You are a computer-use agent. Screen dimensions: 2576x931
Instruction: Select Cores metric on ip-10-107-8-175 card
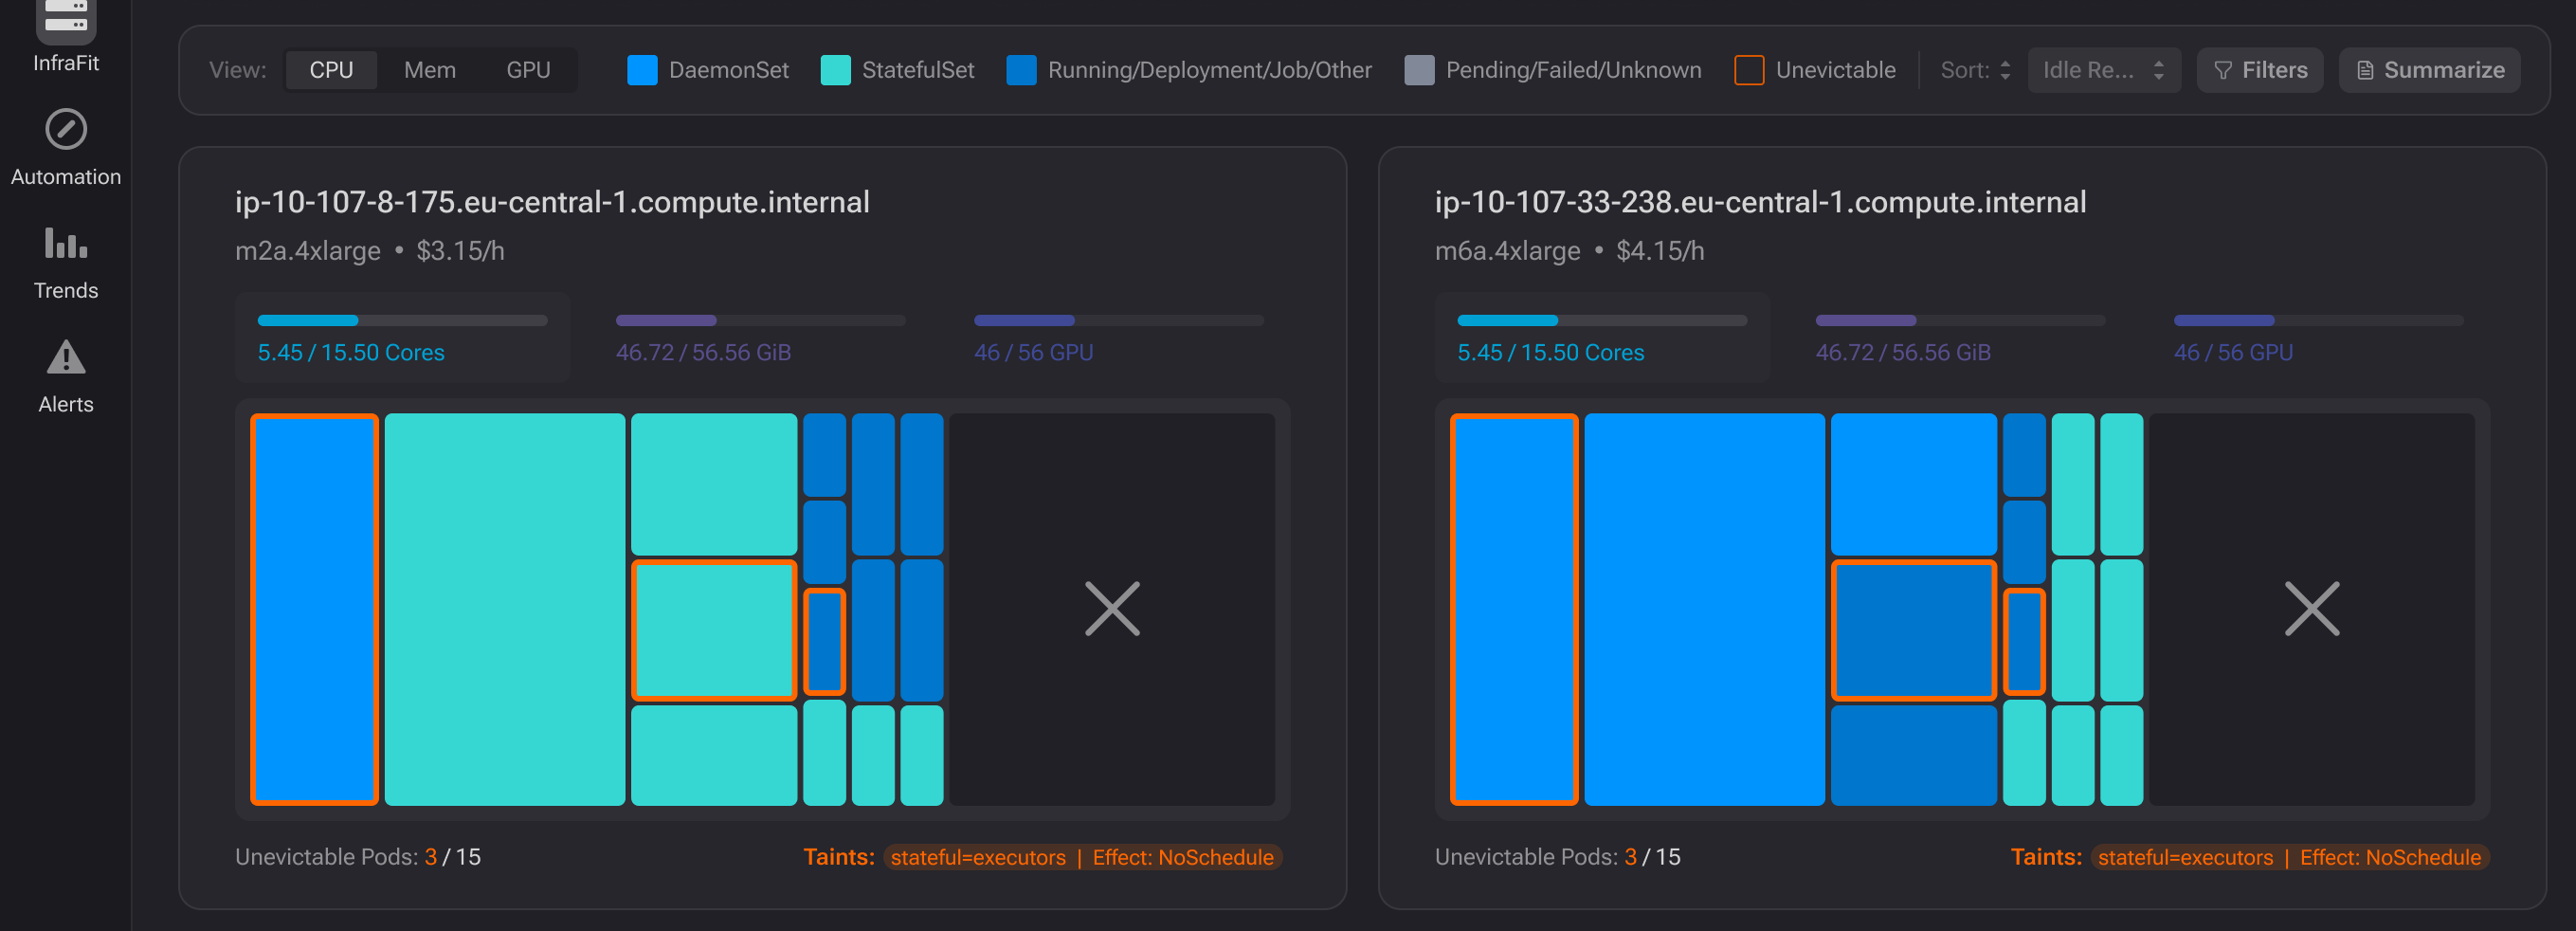(402, 338)
